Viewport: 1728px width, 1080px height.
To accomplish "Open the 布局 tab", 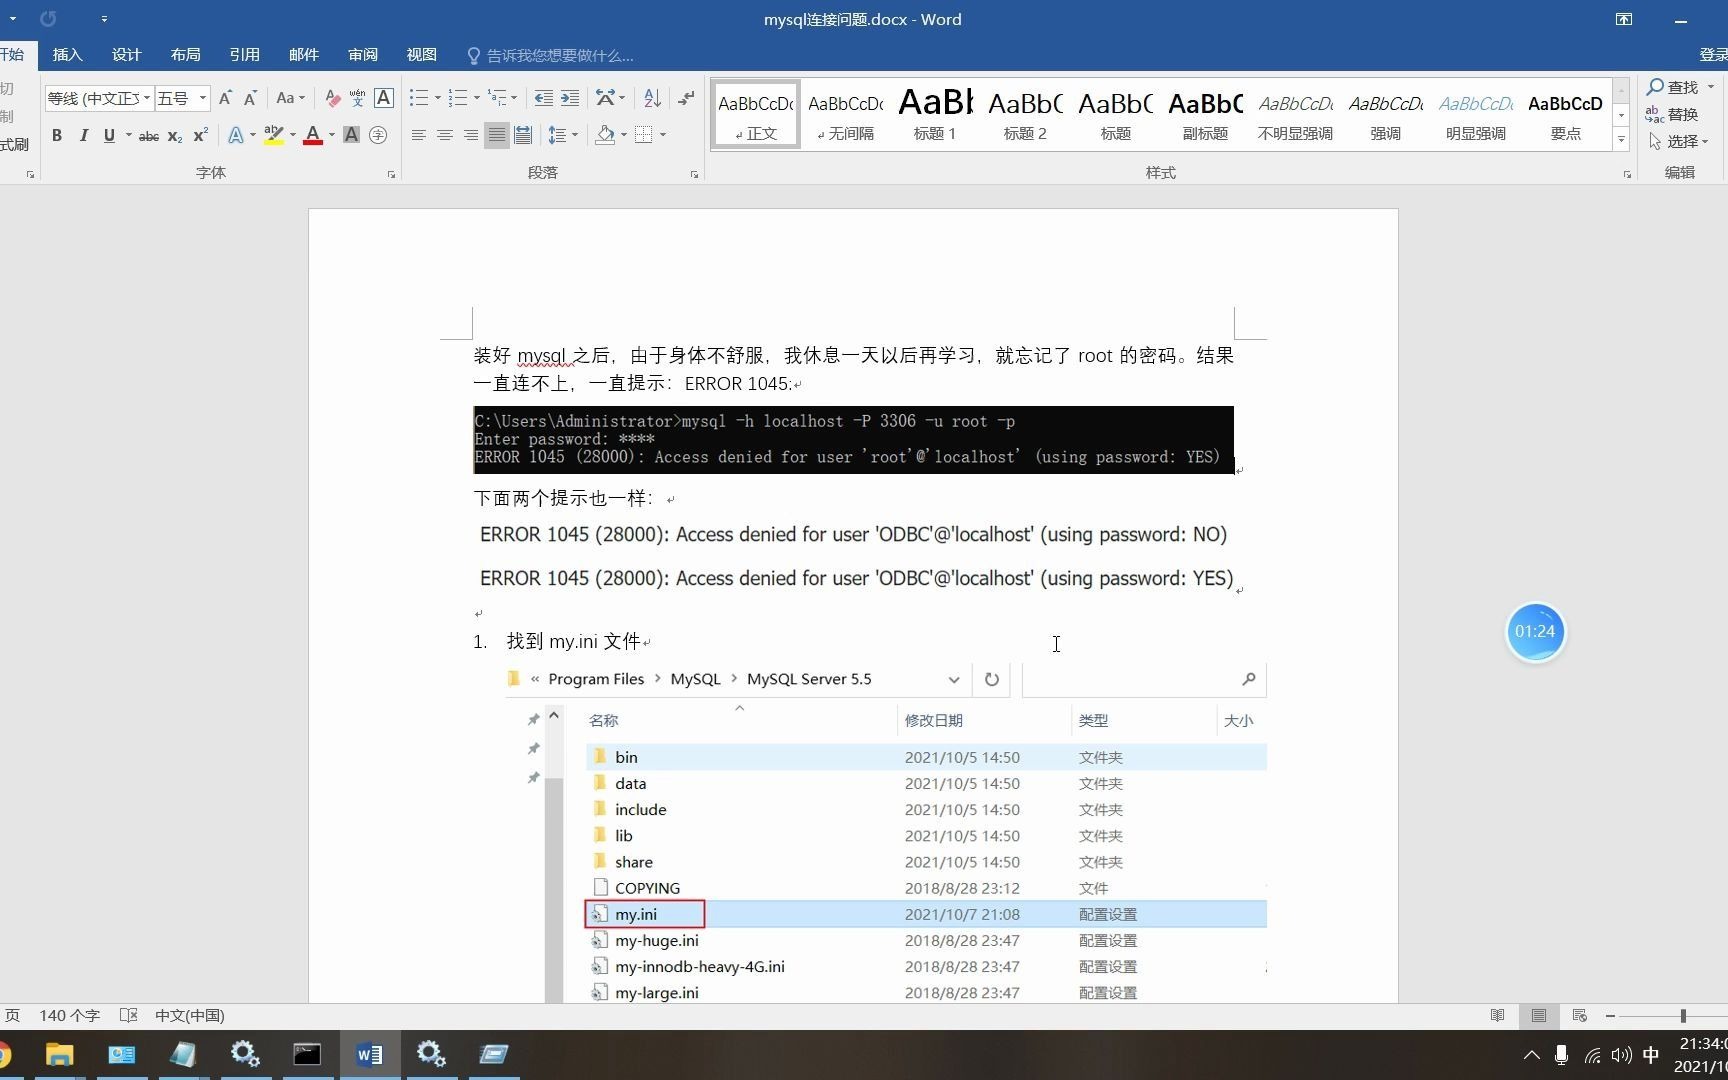I will click(x=185, y=55).
